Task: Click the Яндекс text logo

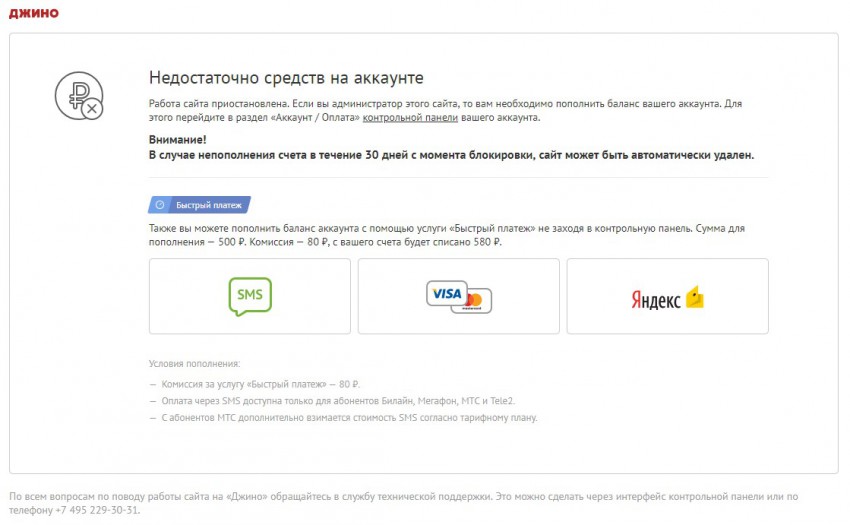Action: click(656, 299)
